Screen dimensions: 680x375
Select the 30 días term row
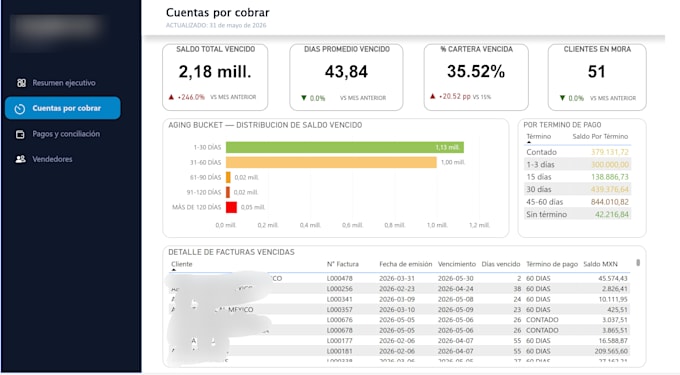(577, 189)
